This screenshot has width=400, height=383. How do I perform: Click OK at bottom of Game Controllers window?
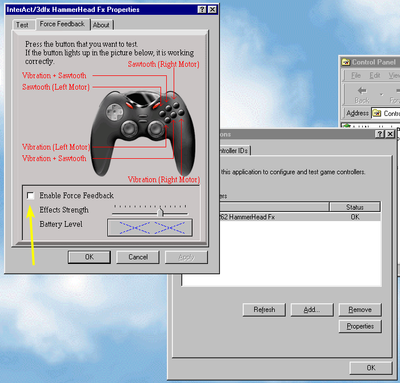pyautogui.click(x=371, y=368)
